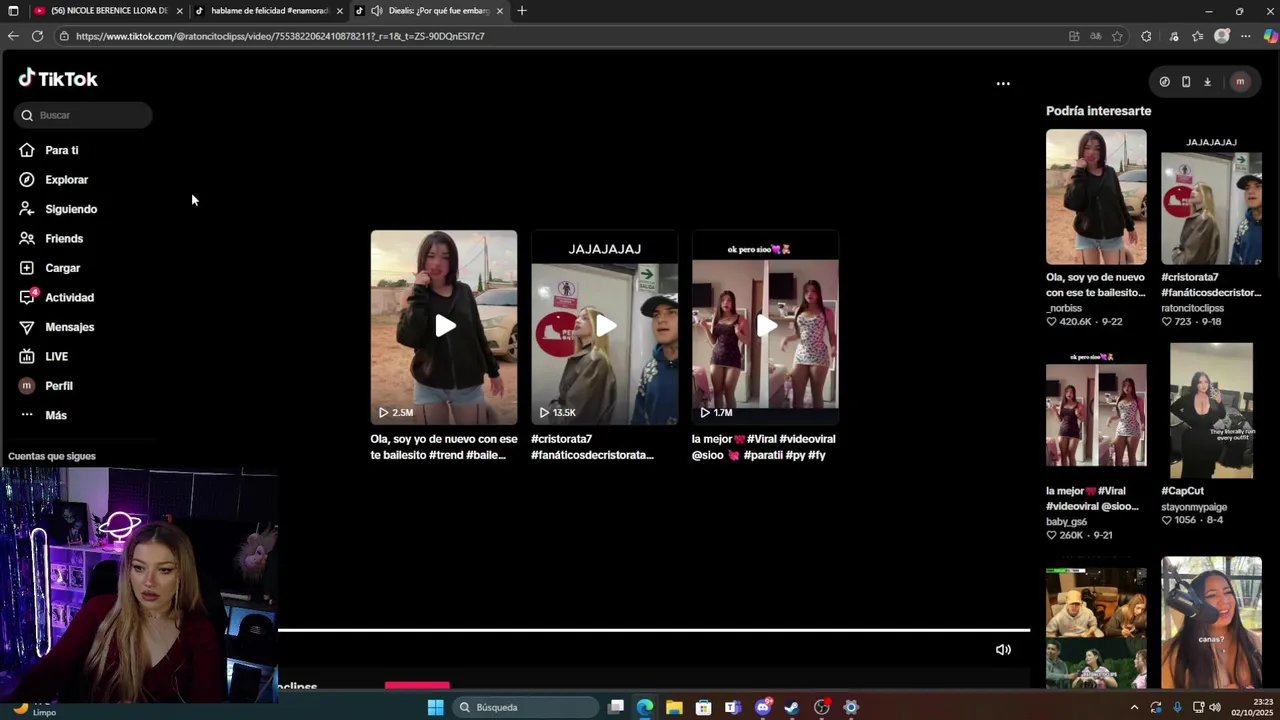Open #cristorata7 caption under center video
This screenshot has width=1280, height=720.
point(592,447)
